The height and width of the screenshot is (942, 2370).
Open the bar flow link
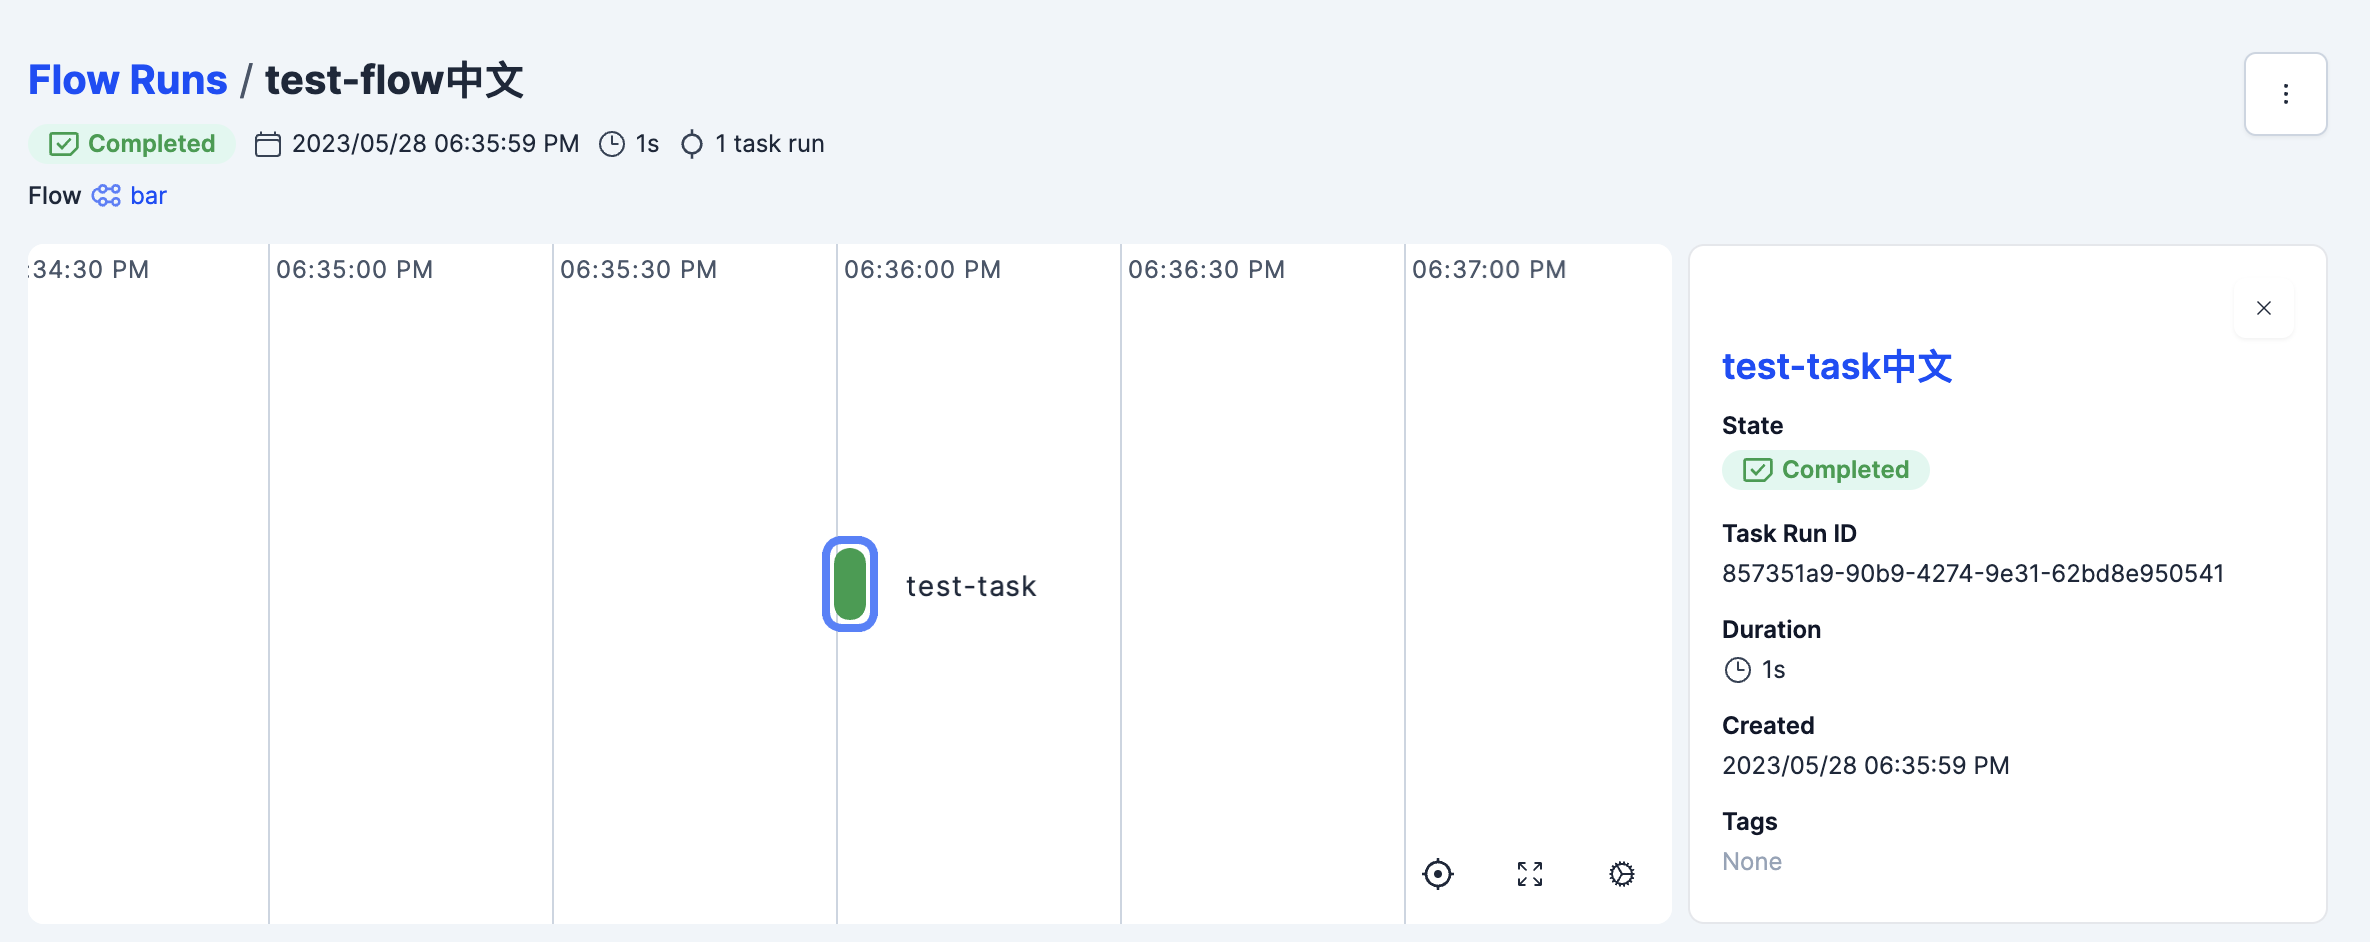(x=148, y=195)
